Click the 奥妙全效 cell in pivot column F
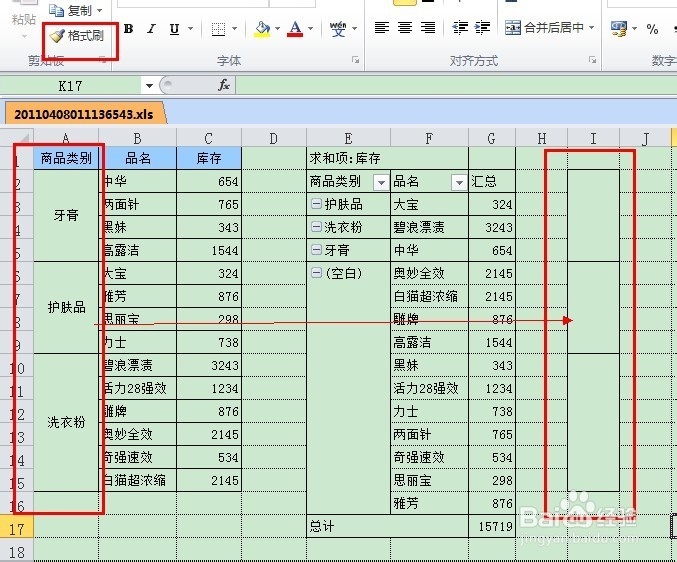The height and width of the screenshot is (562, 677). tap(429, 273)
